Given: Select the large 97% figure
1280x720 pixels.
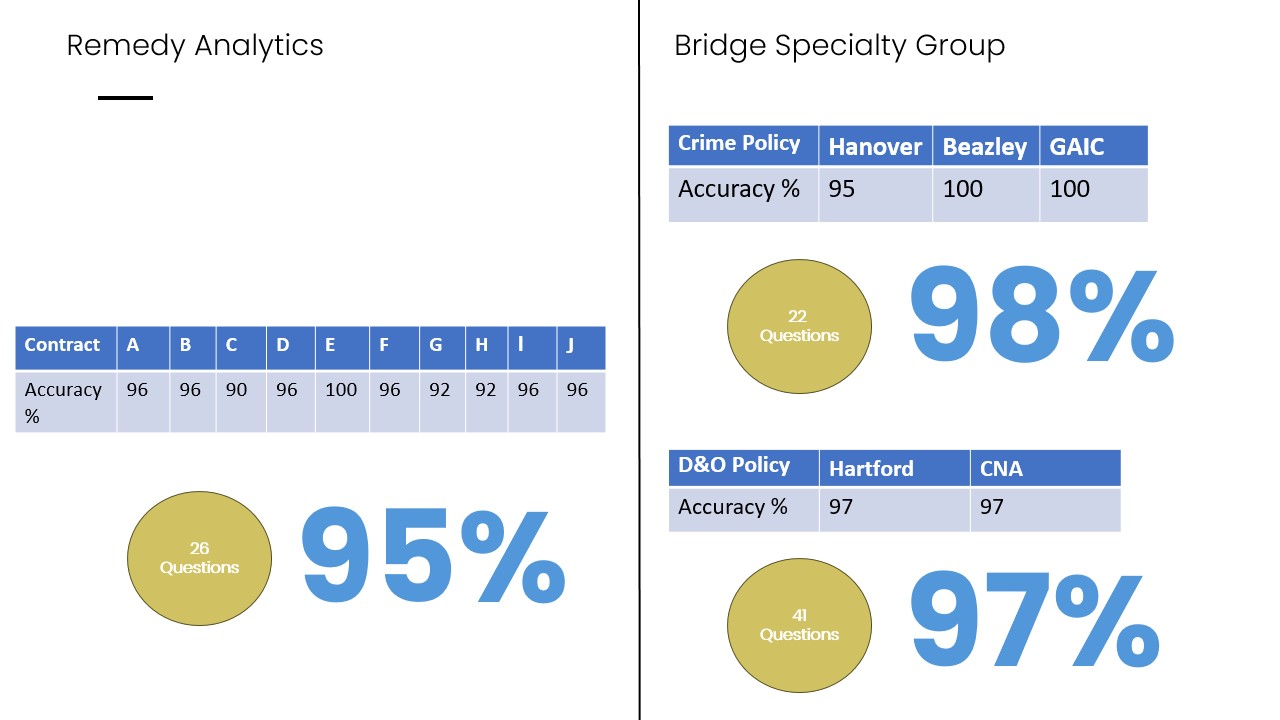Looking at the screenshot, I should click(1035, 621).
